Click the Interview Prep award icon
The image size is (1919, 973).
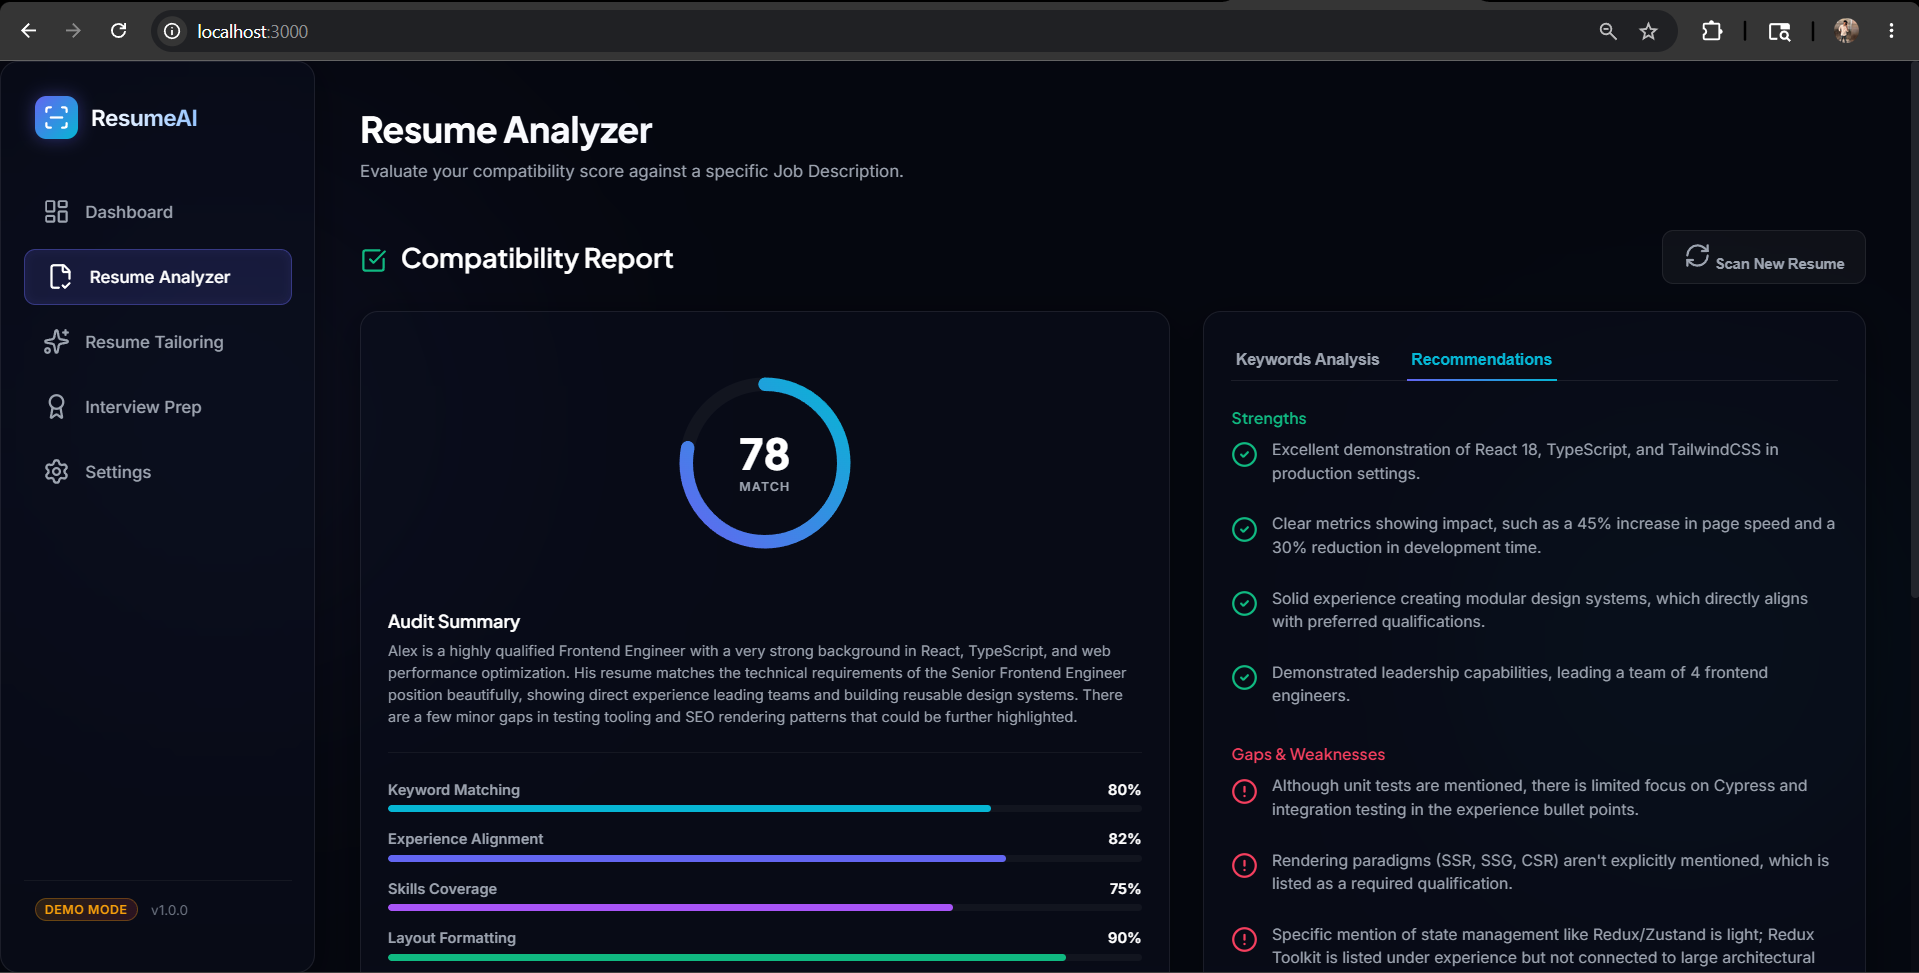(x=56, y=407)
